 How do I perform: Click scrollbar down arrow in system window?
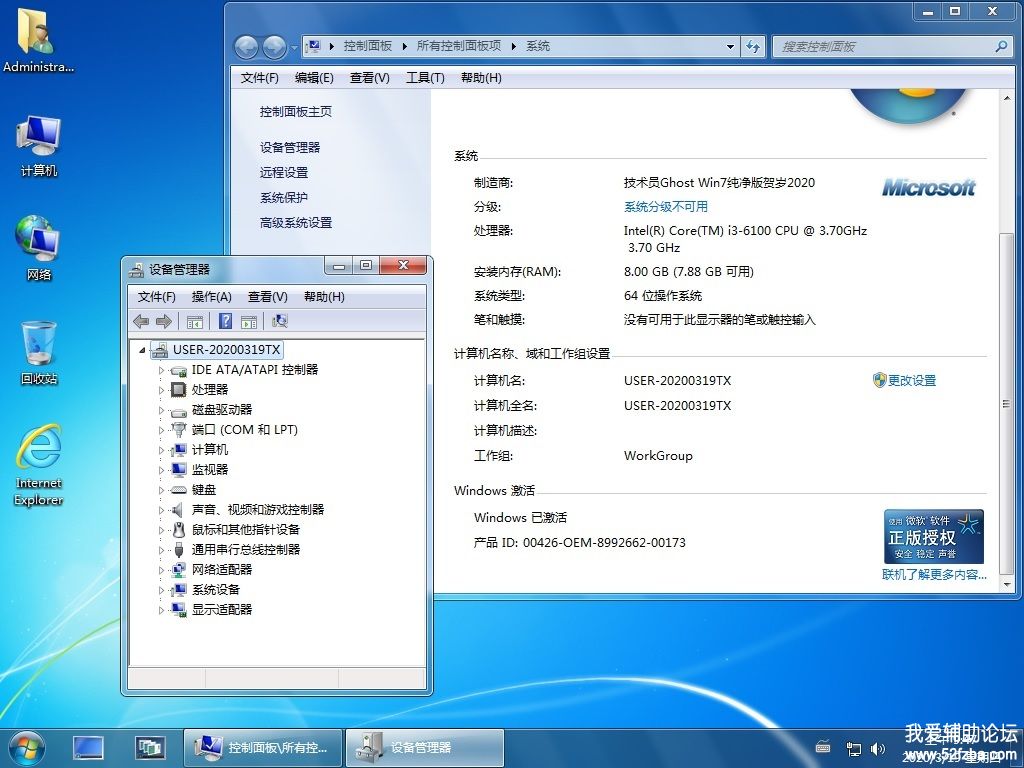(1006, 584)
